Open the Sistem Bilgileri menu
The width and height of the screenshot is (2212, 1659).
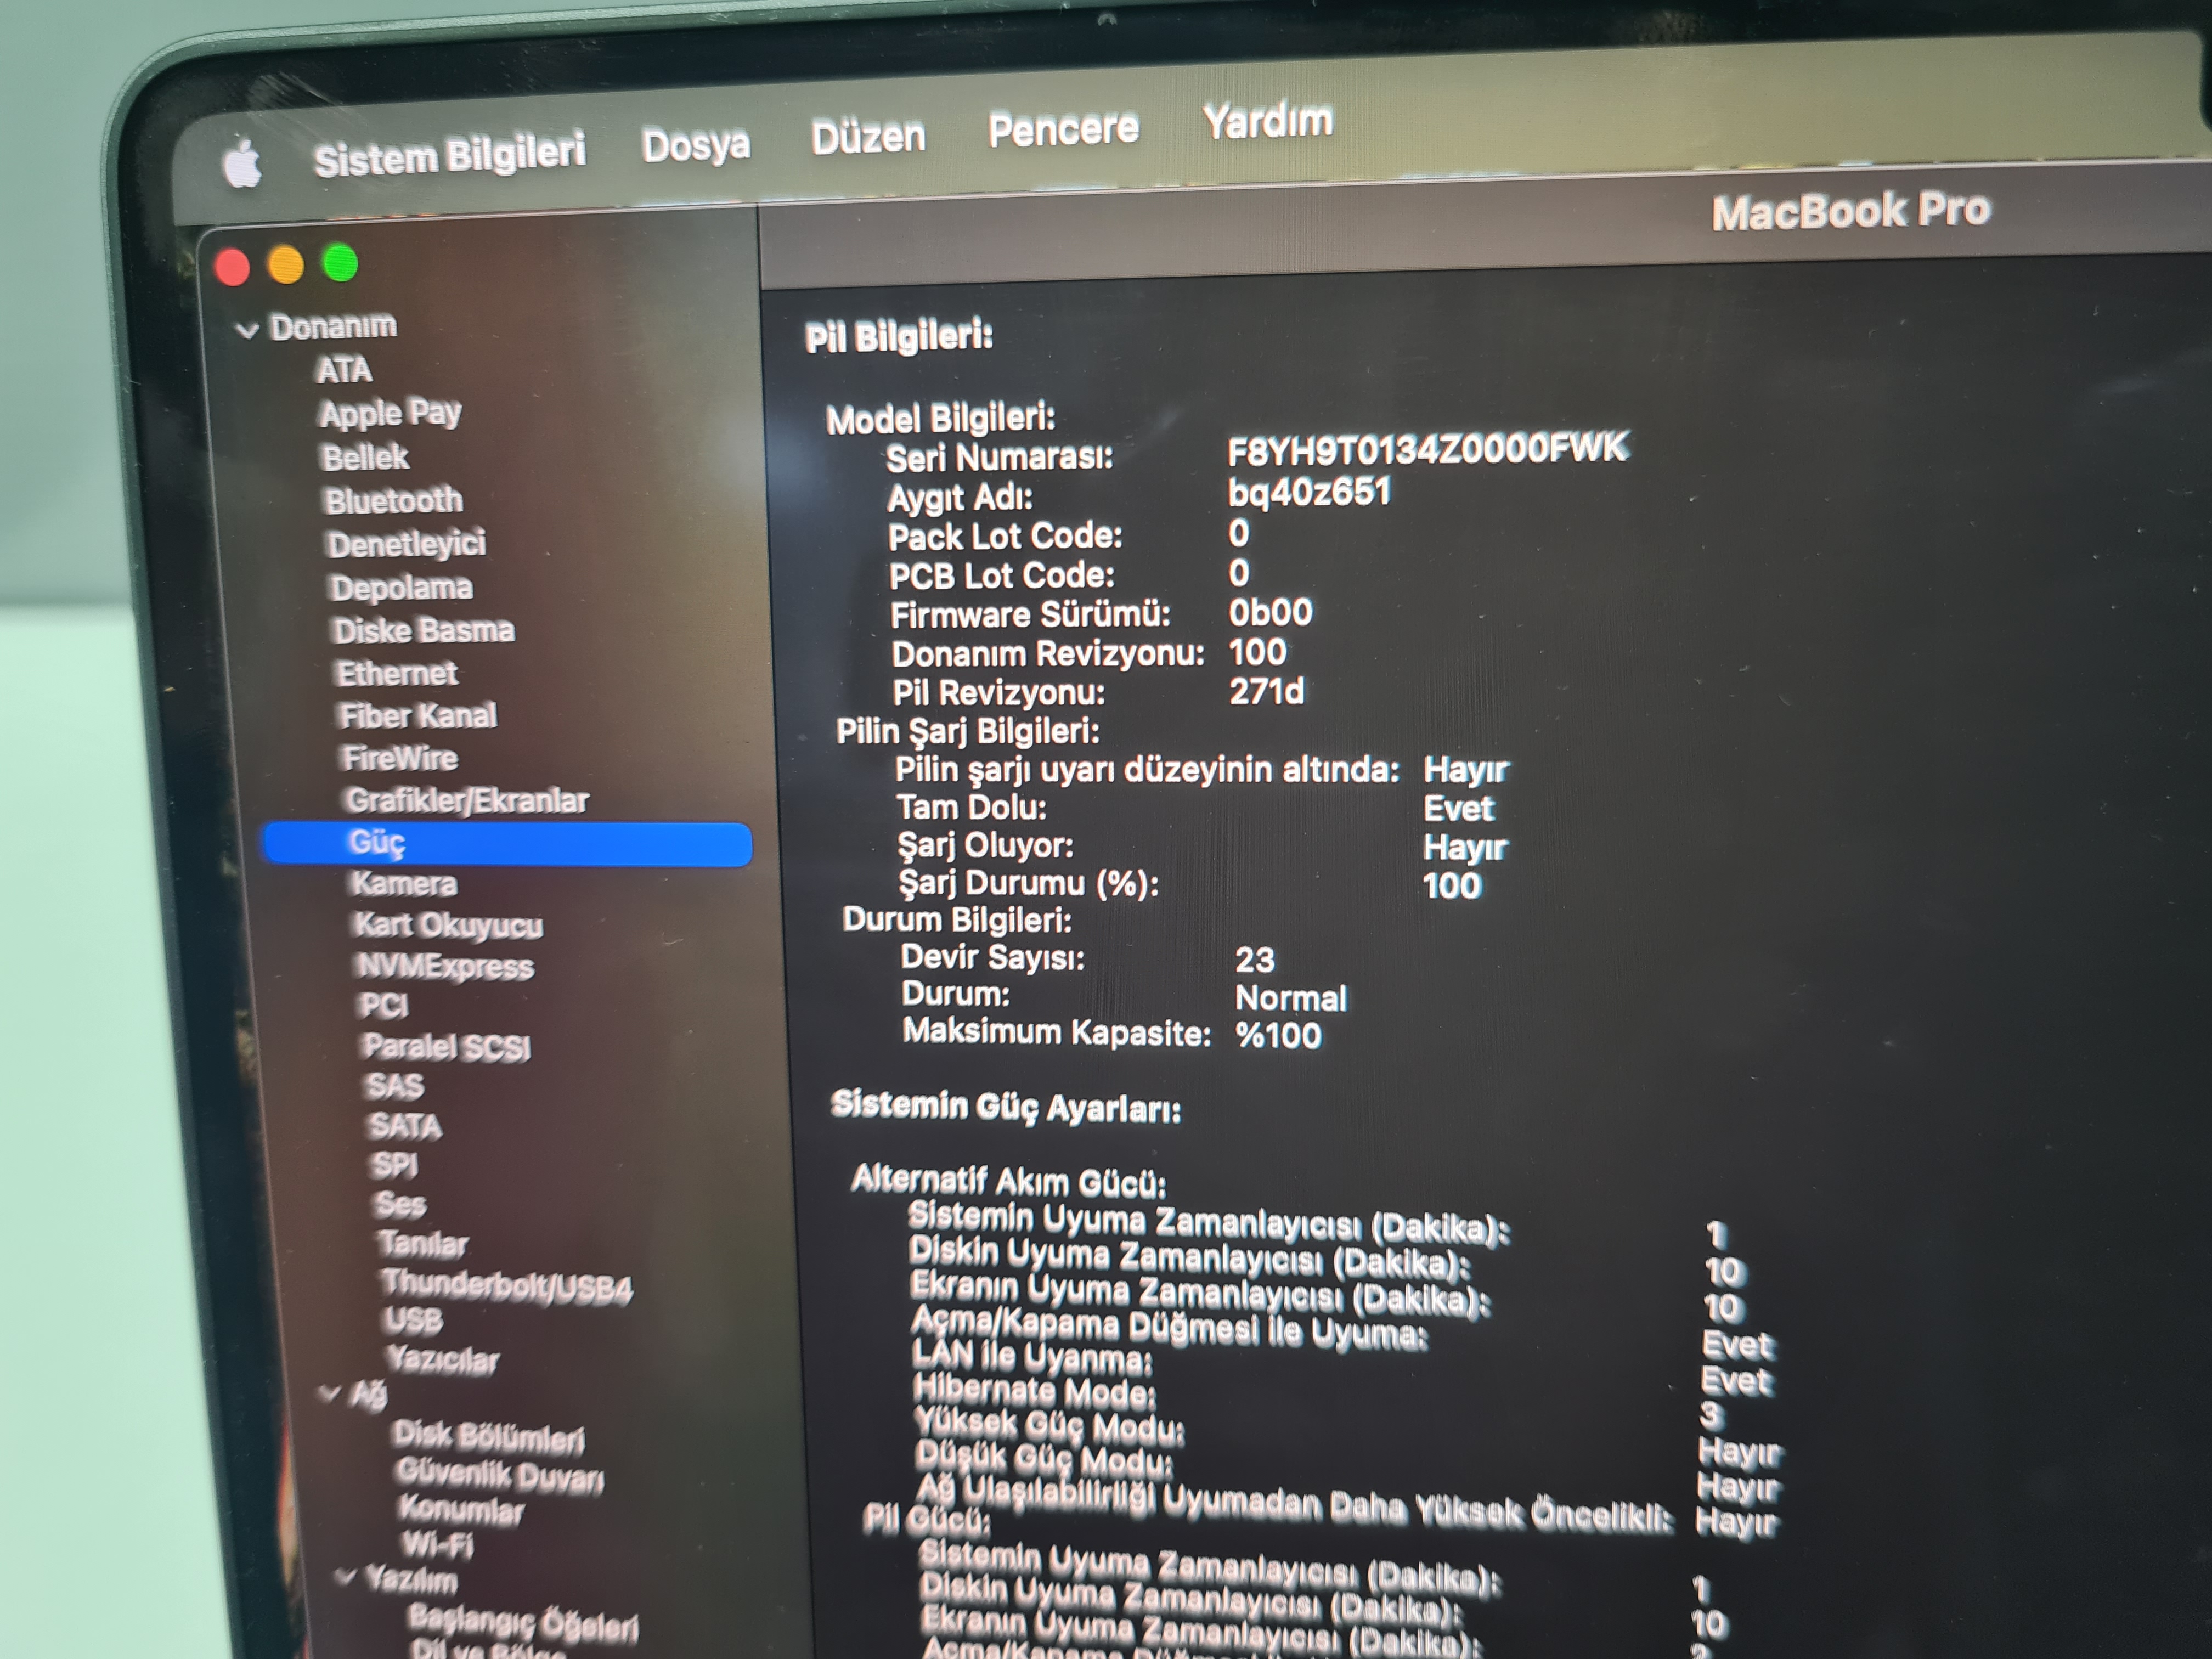(x=449, y=155)
